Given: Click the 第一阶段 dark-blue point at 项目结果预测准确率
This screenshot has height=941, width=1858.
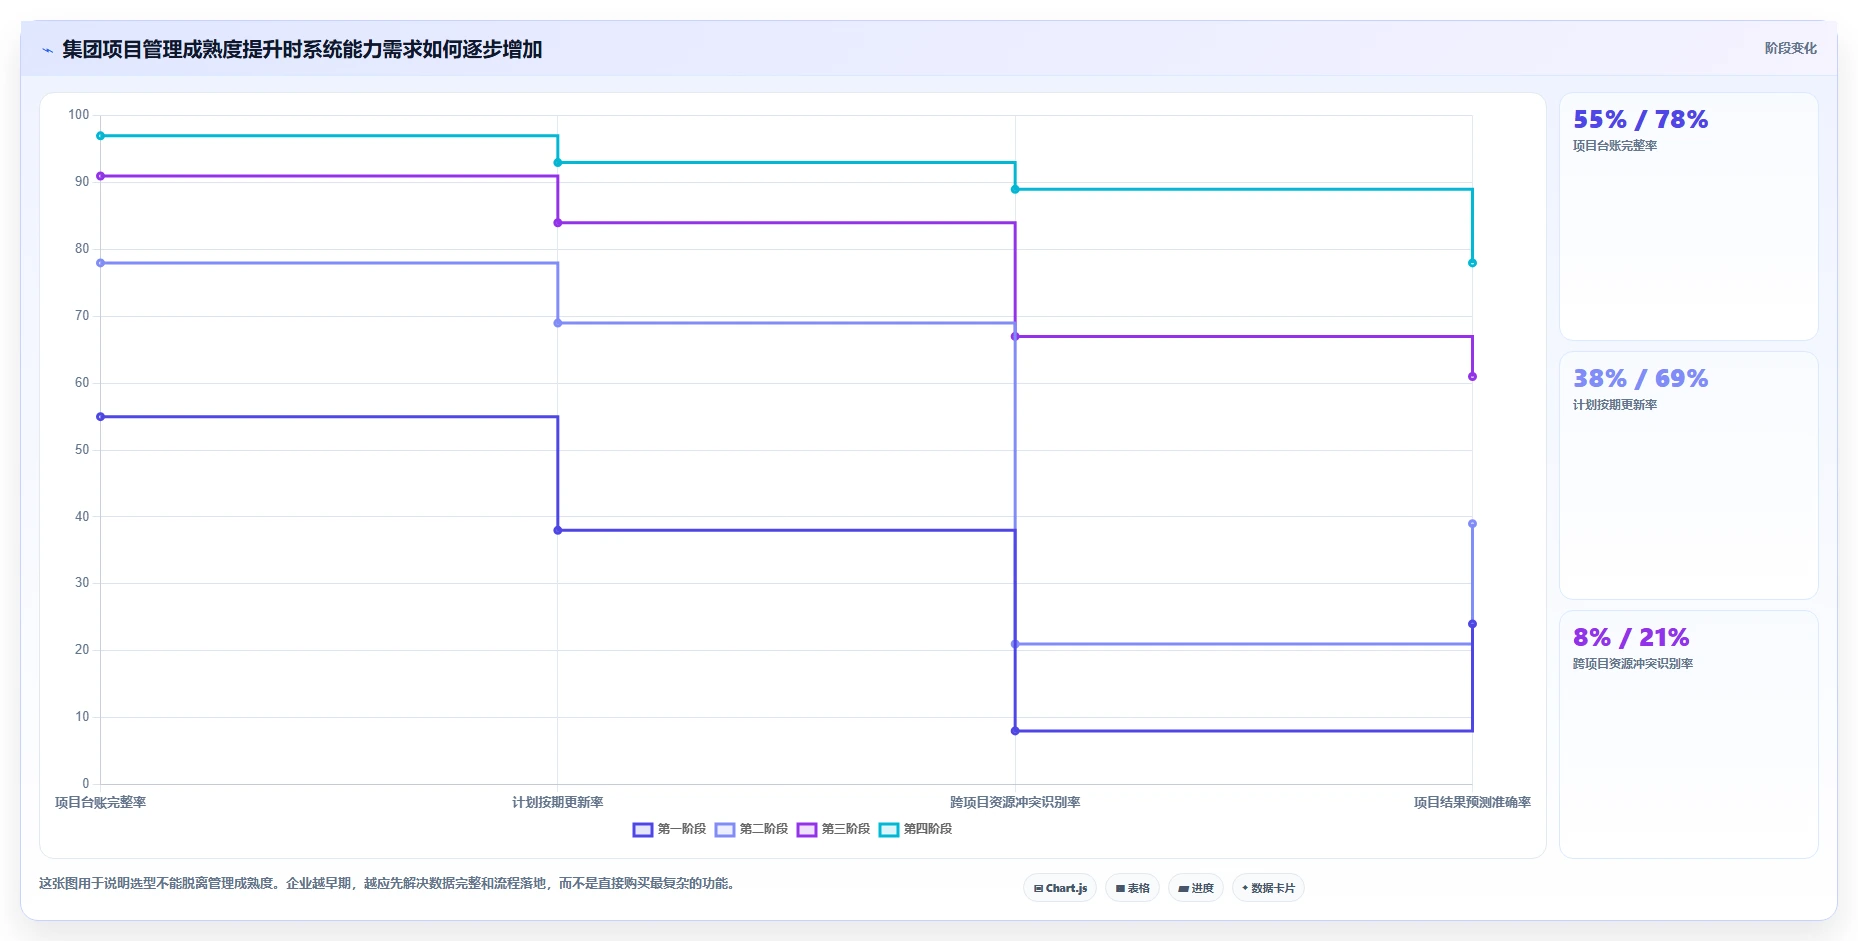Looking at the screenshot, I should pos(1472,624).
